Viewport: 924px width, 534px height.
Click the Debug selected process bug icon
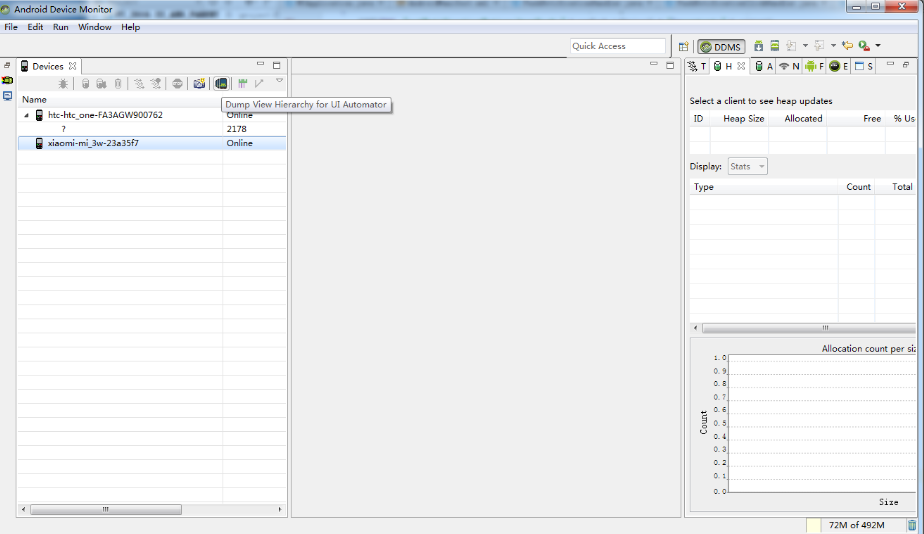pyautogui.click(x=63, y=84)
